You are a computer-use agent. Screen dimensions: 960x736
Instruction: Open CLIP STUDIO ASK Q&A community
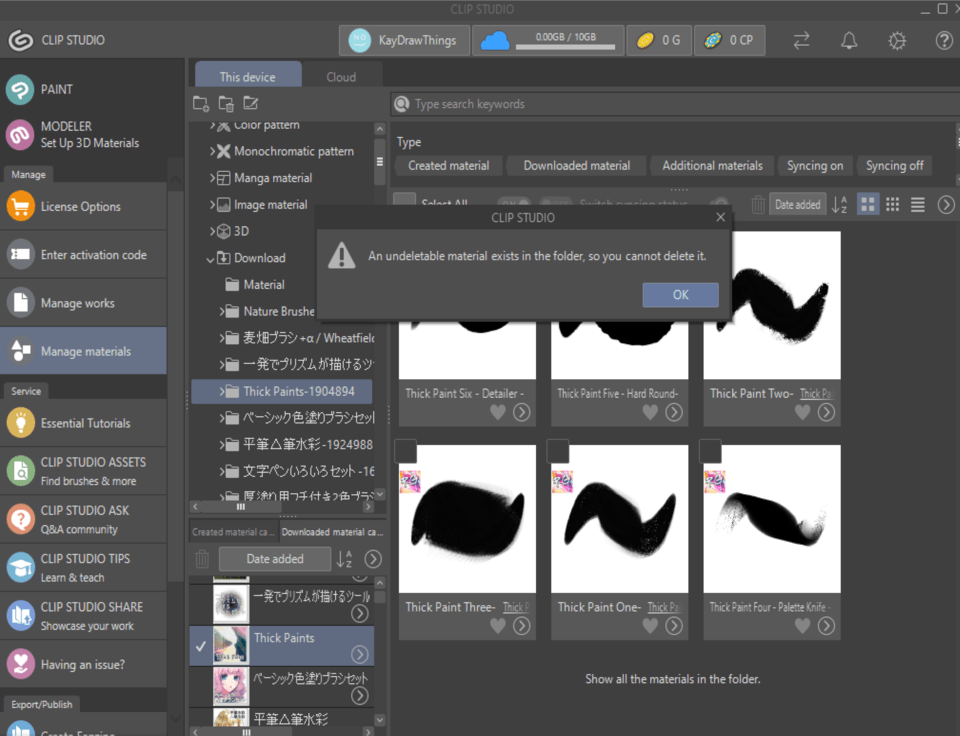click(x=83, y=520)
